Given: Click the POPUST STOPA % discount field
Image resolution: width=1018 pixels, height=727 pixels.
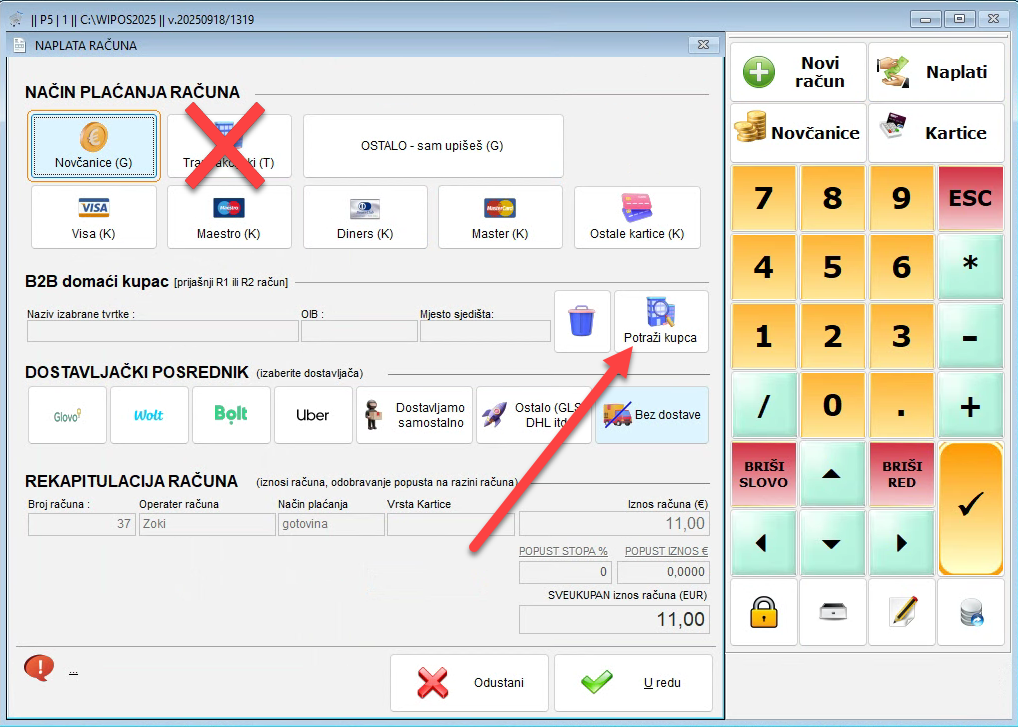Looking at the screenshot, I should (x=564, y=572).
